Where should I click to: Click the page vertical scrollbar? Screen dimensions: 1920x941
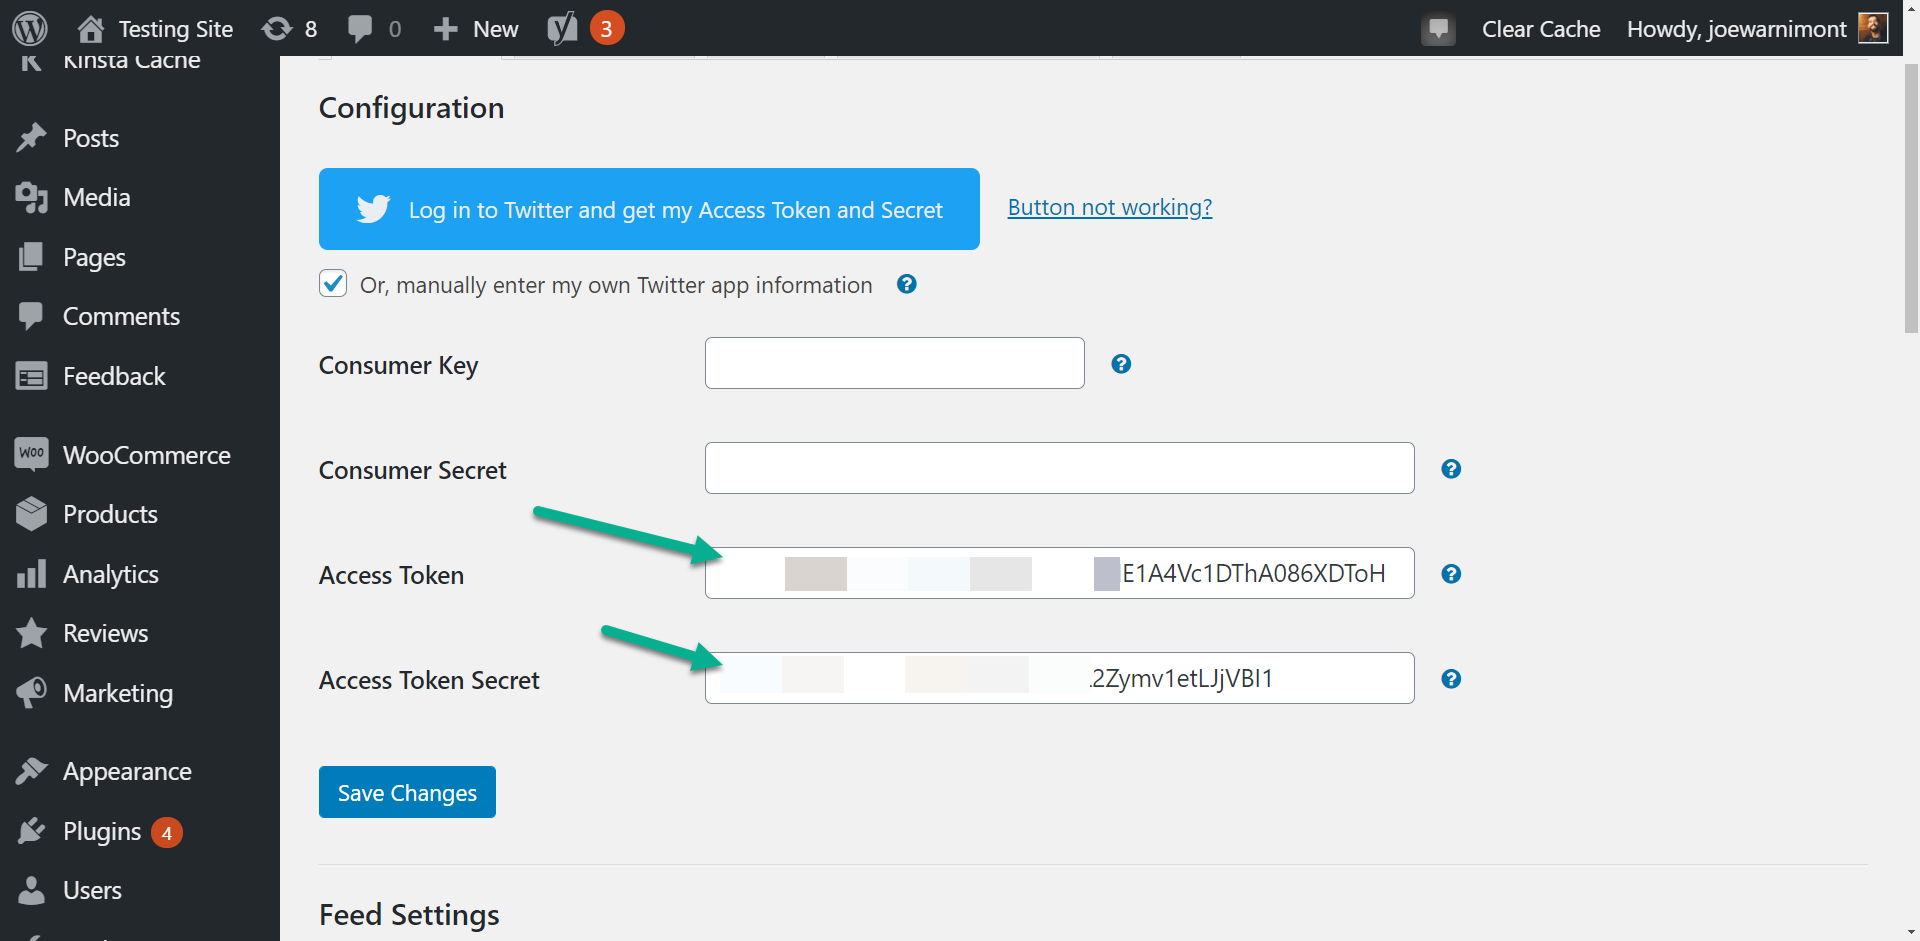click(1911, 200)
